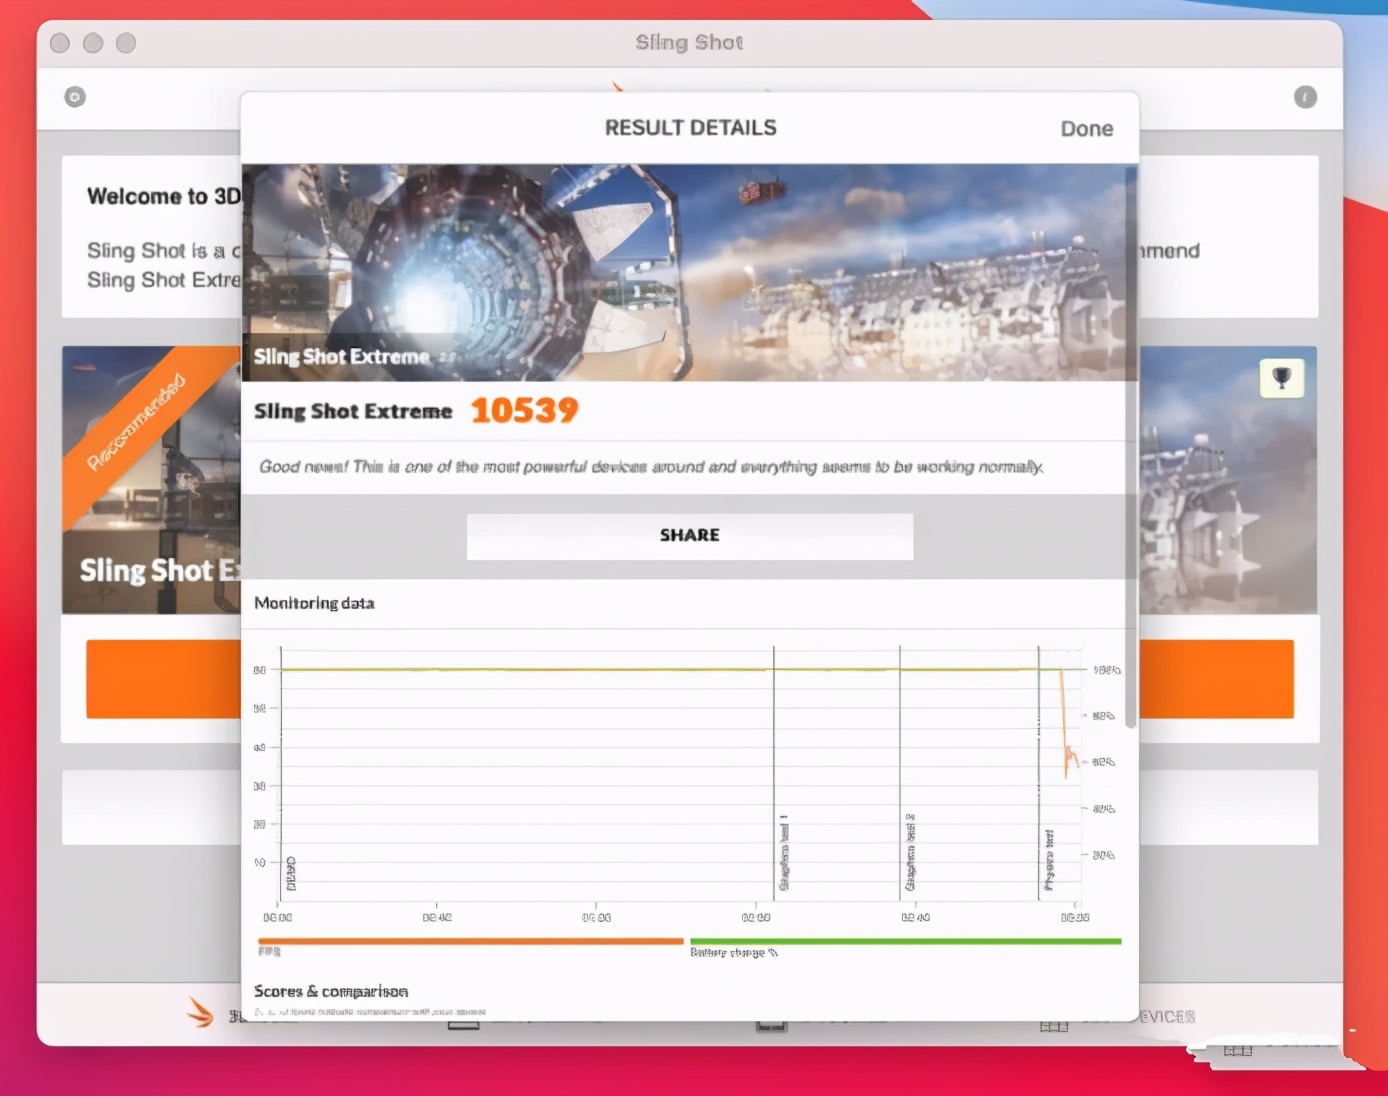Screen dimensions: 1388x1096
Task: Click the Sling Shot window title
Action: coord(689,42)
